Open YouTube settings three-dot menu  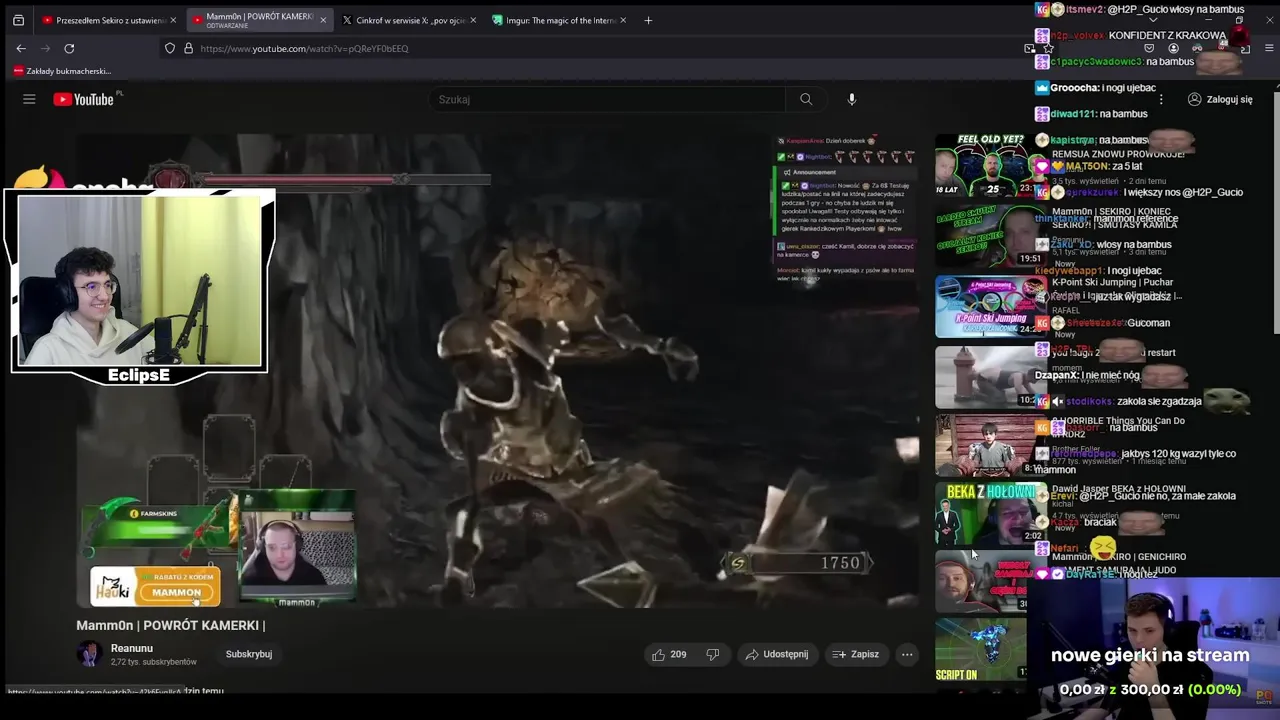(1161, 99)
